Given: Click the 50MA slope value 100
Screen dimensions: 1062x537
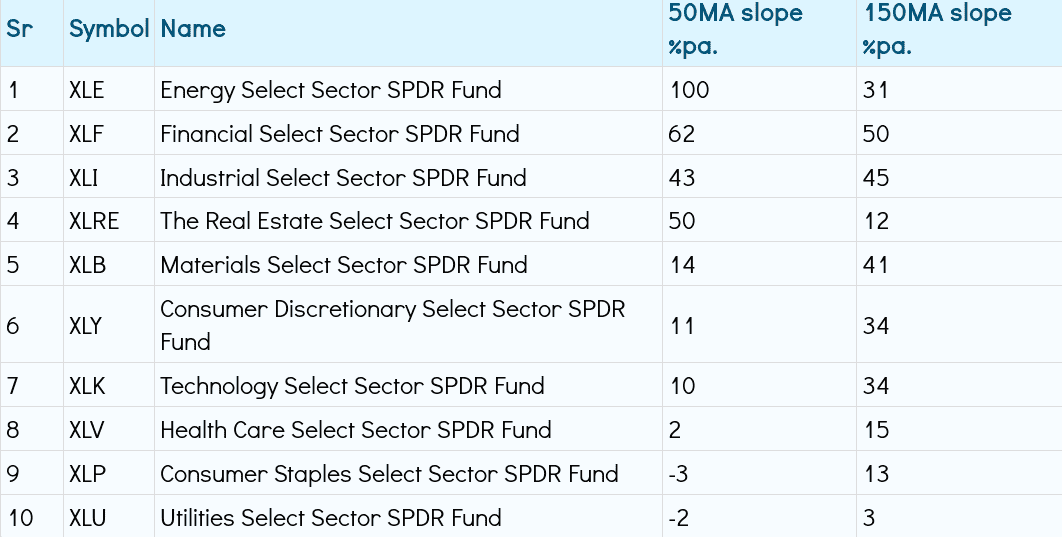Looking at the screenshot, I should click(x=689, y=90).
